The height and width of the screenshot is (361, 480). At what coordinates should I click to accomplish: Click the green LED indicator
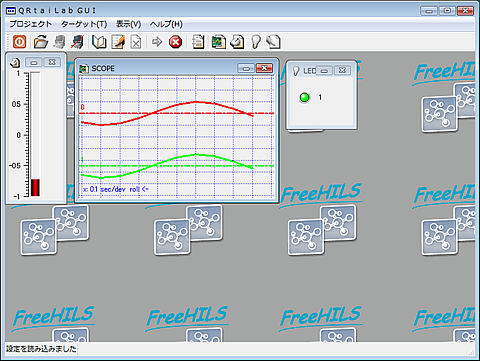coord(304,97)
